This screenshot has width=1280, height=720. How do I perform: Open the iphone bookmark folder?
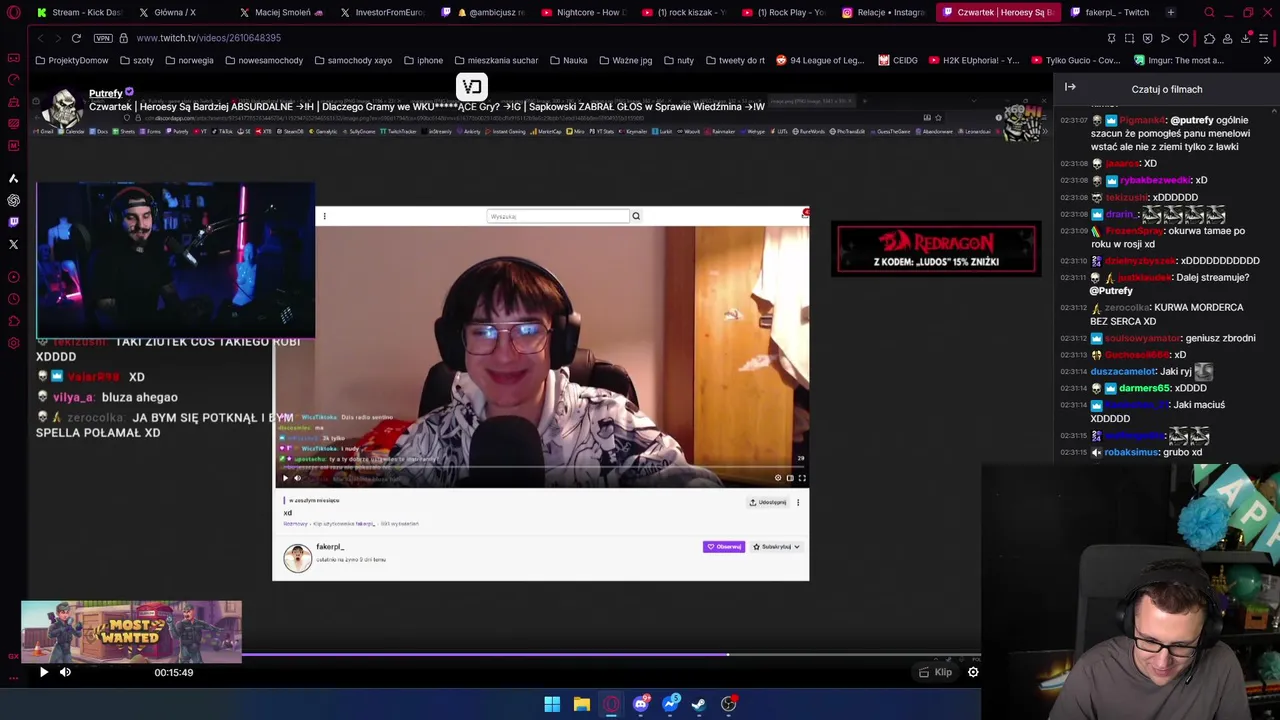point(423,60)
